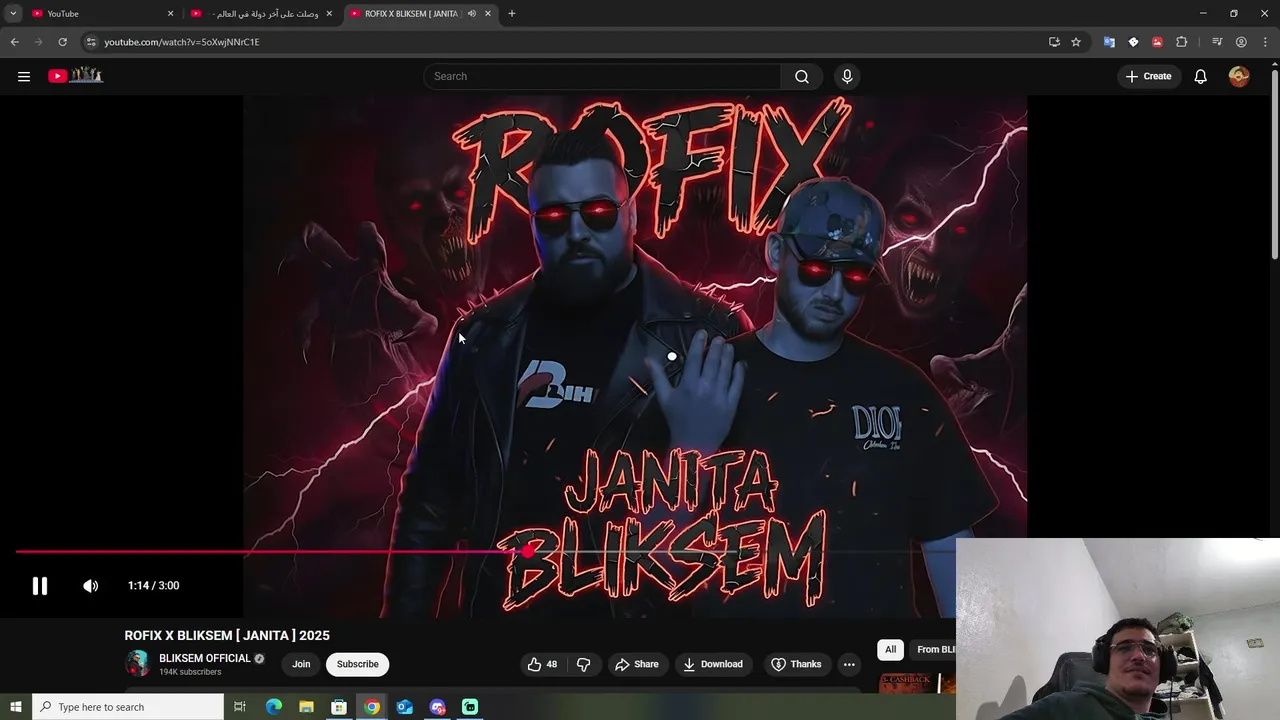The width and height of the screenshot is (1280, 720).
Task: Open the tab search dropdown arrow
Action: tap(13, 13)
